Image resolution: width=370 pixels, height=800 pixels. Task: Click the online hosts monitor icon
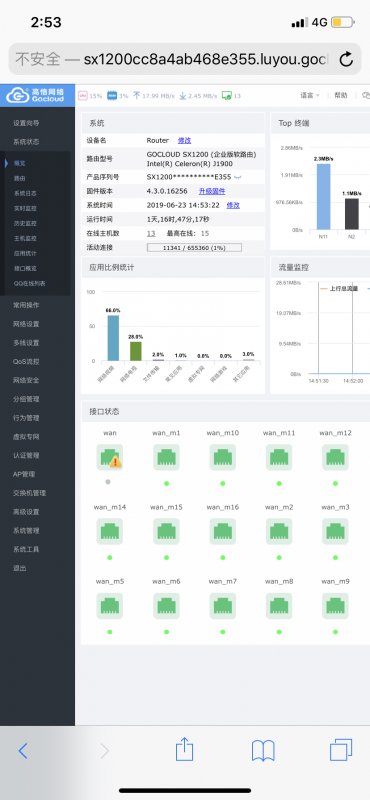tap(227, 95)
